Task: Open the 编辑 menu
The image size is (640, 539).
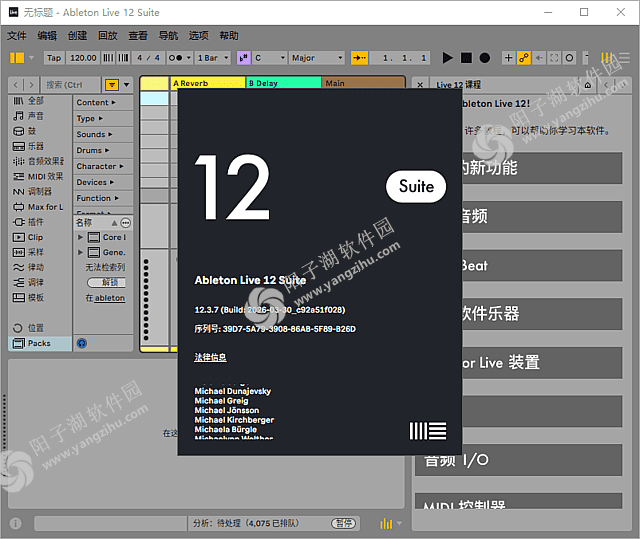Action: tap(47, 36)
